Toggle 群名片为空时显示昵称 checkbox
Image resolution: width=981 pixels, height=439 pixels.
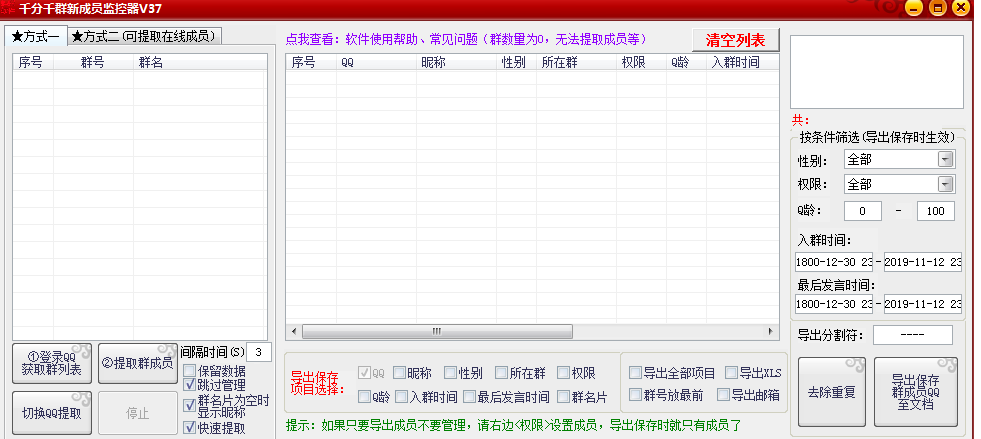[189, 405]
